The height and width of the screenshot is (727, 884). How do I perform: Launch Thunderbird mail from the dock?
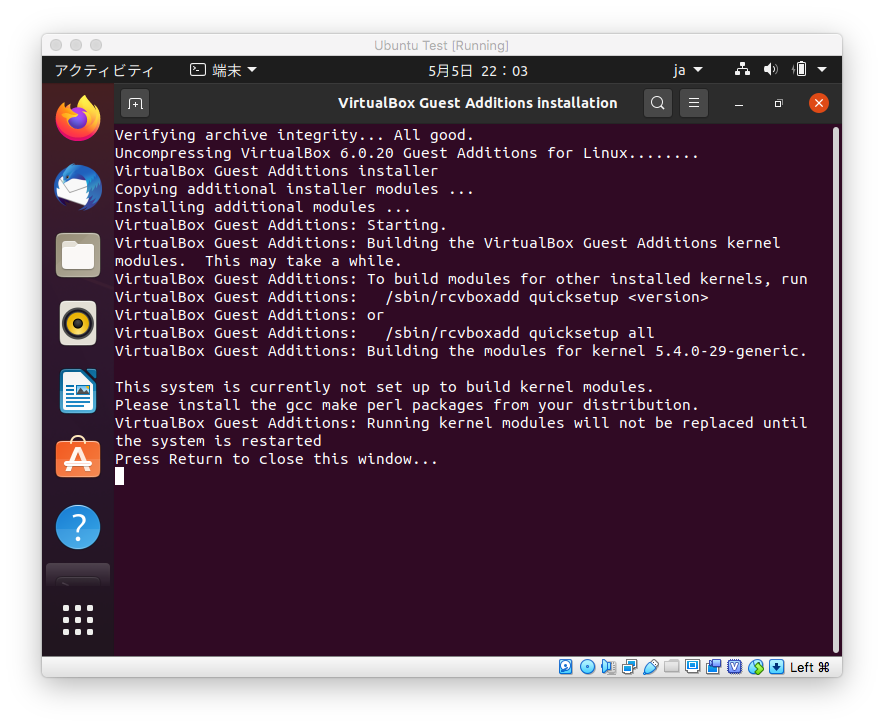coord(78,187)
